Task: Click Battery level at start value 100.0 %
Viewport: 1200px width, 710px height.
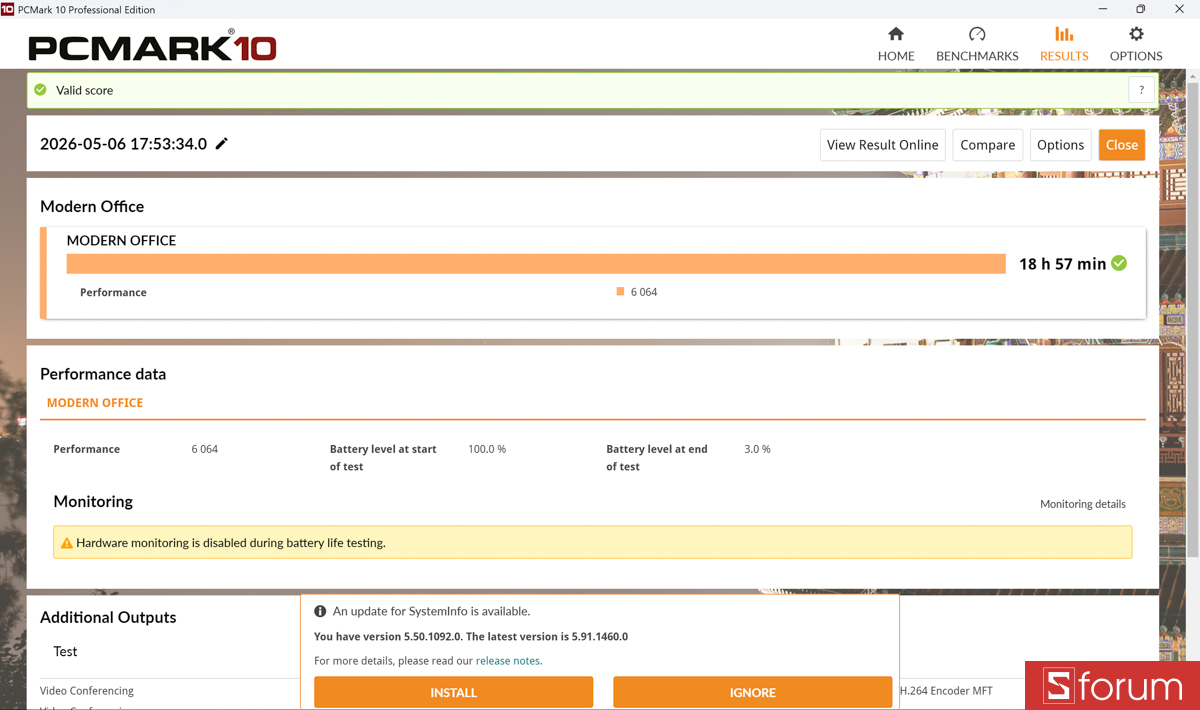Action: 487,449
